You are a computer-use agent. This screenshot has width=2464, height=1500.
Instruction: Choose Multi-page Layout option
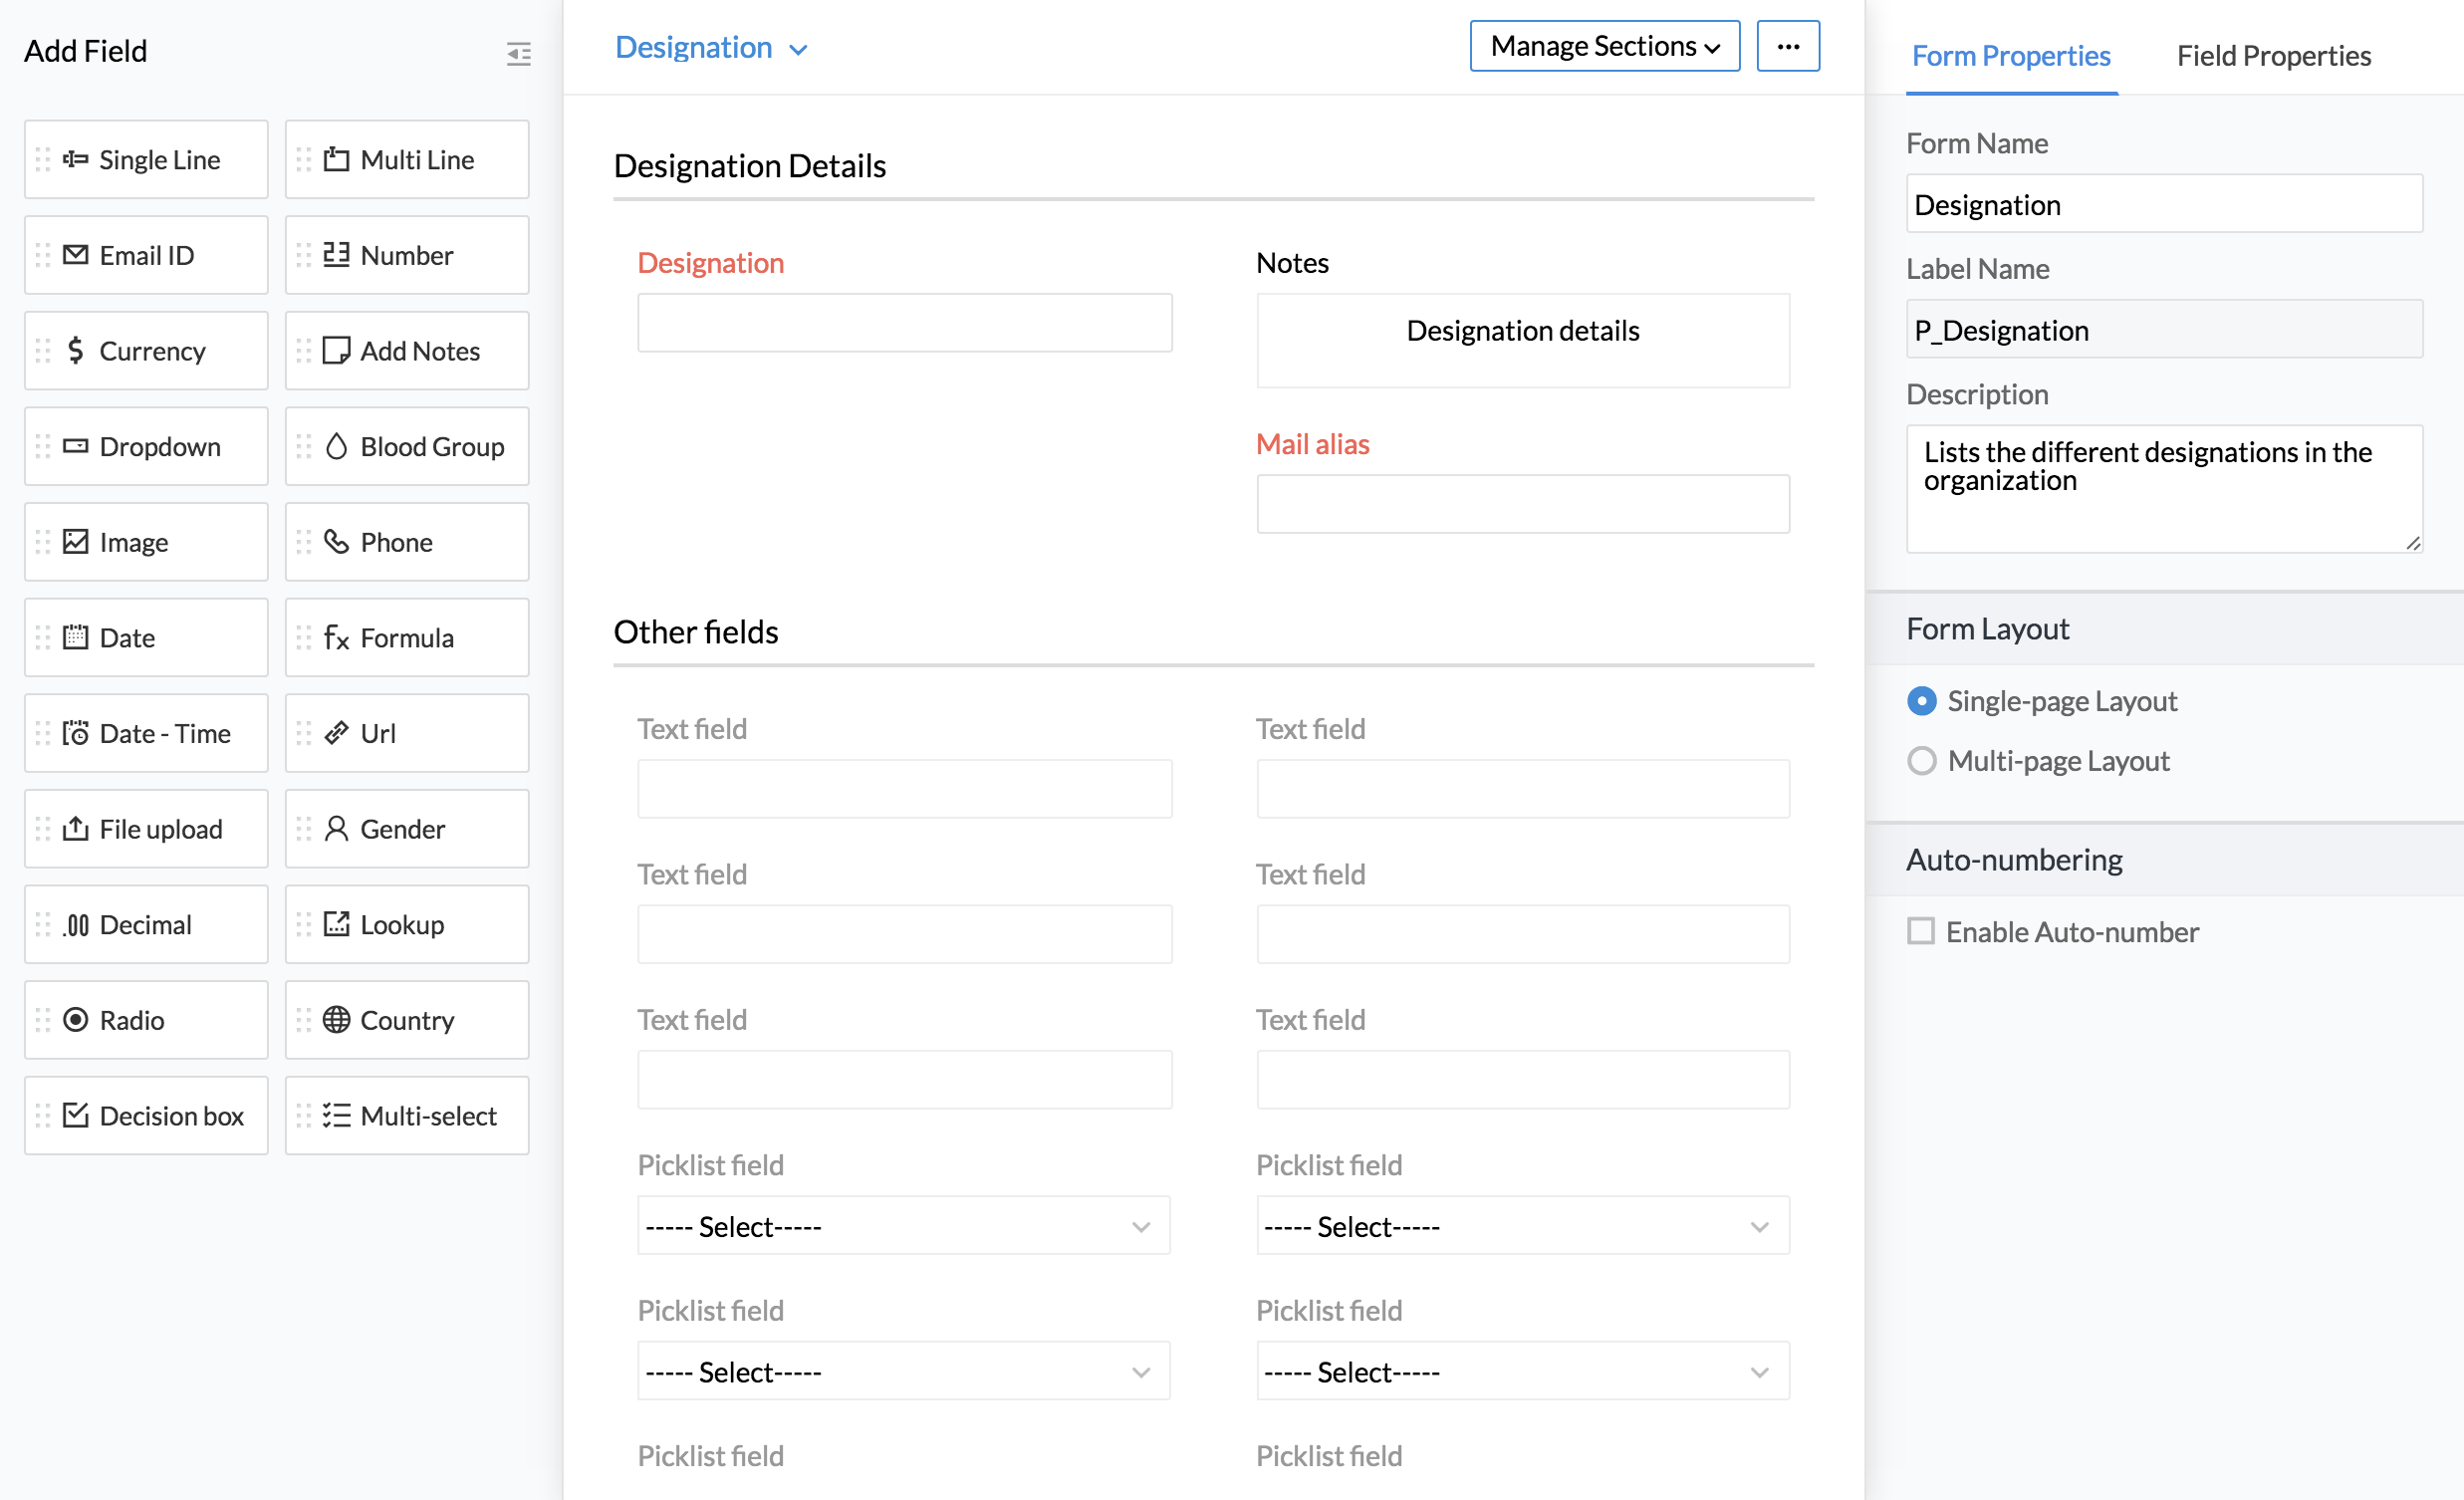1921,761
